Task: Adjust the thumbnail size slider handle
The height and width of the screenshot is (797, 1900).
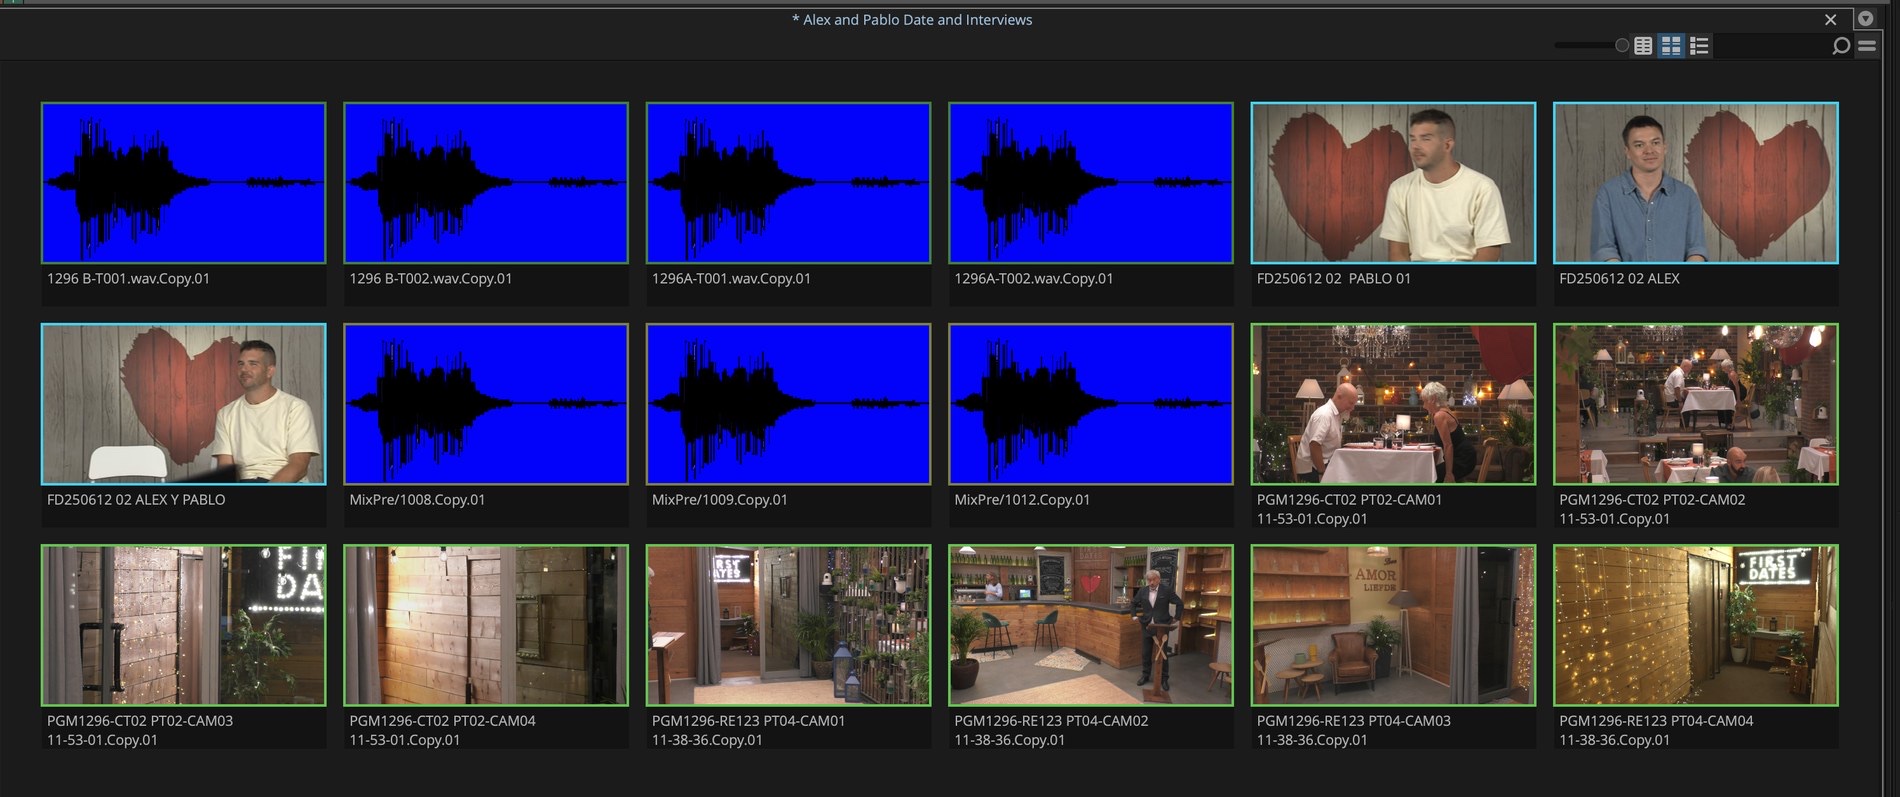Action: click(x=1622, y=46)
